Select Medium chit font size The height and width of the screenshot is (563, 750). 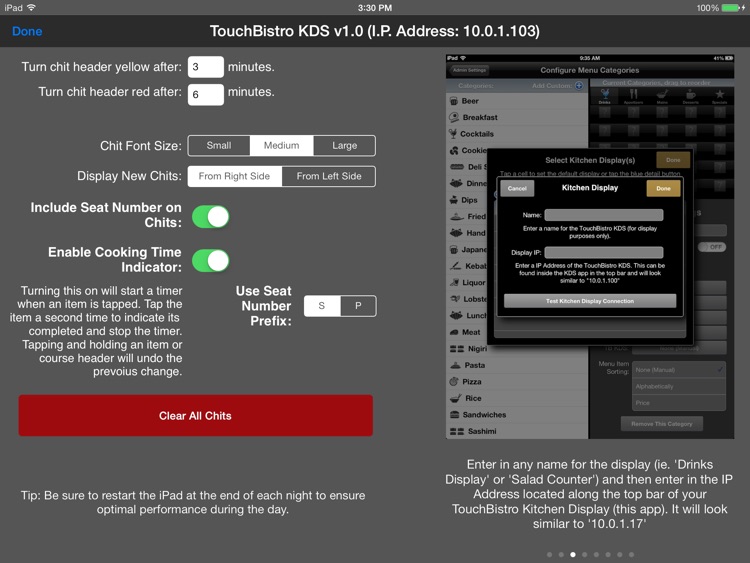281,145
